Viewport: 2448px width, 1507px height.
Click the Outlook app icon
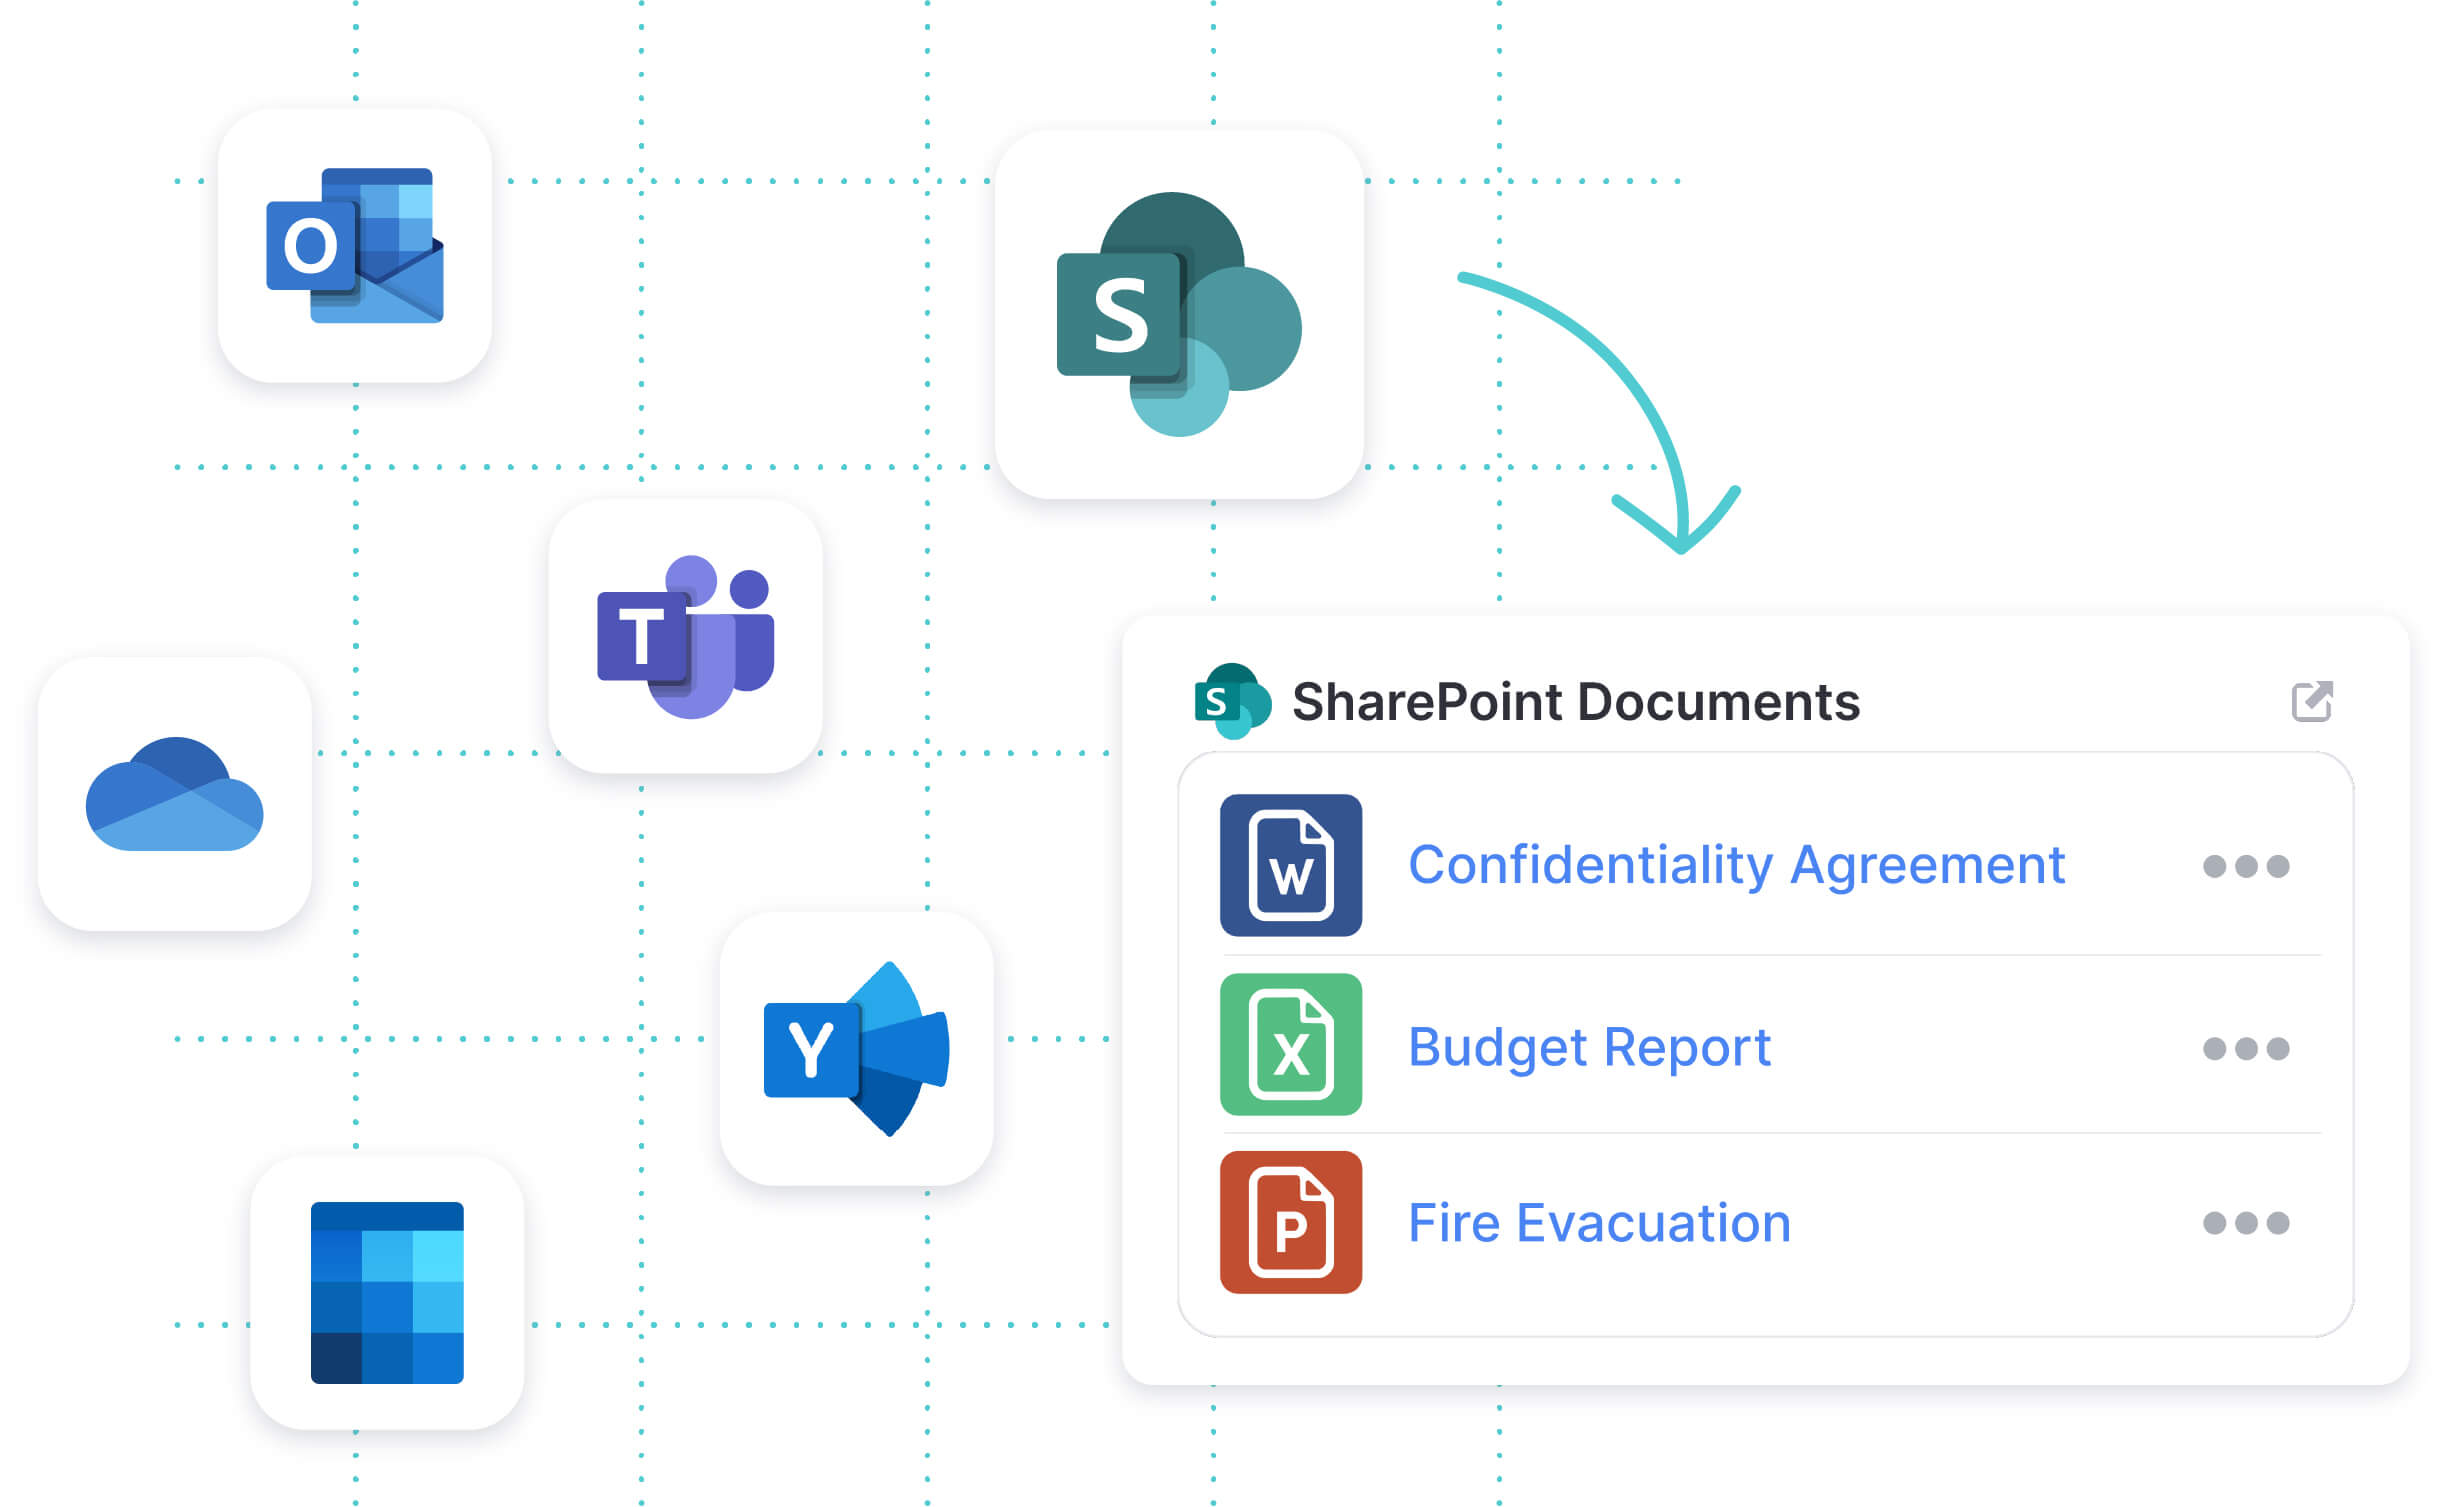tap(355, 246)
